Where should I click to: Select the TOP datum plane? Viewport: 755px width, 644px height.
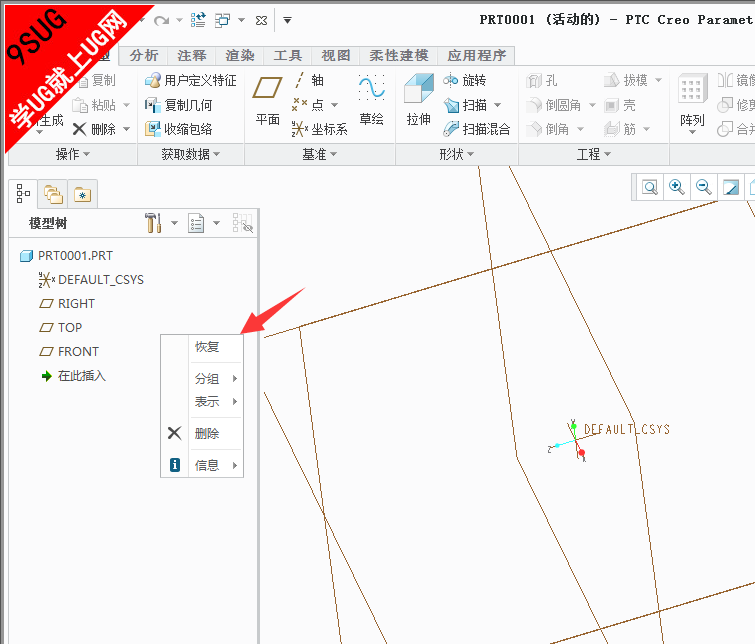pyautogui.click(x=61, y=328)
